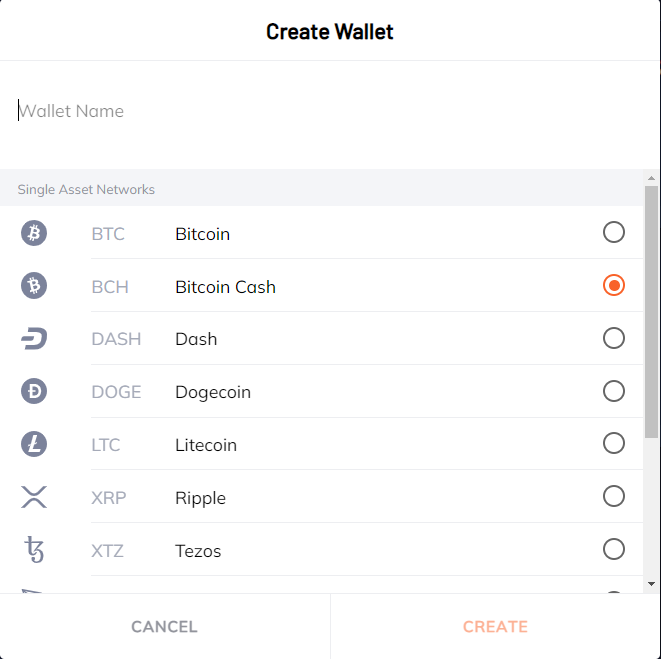661x659 pixels.
Task: Click the Bitcoin Cash coin icon
Action: (34, 285)
